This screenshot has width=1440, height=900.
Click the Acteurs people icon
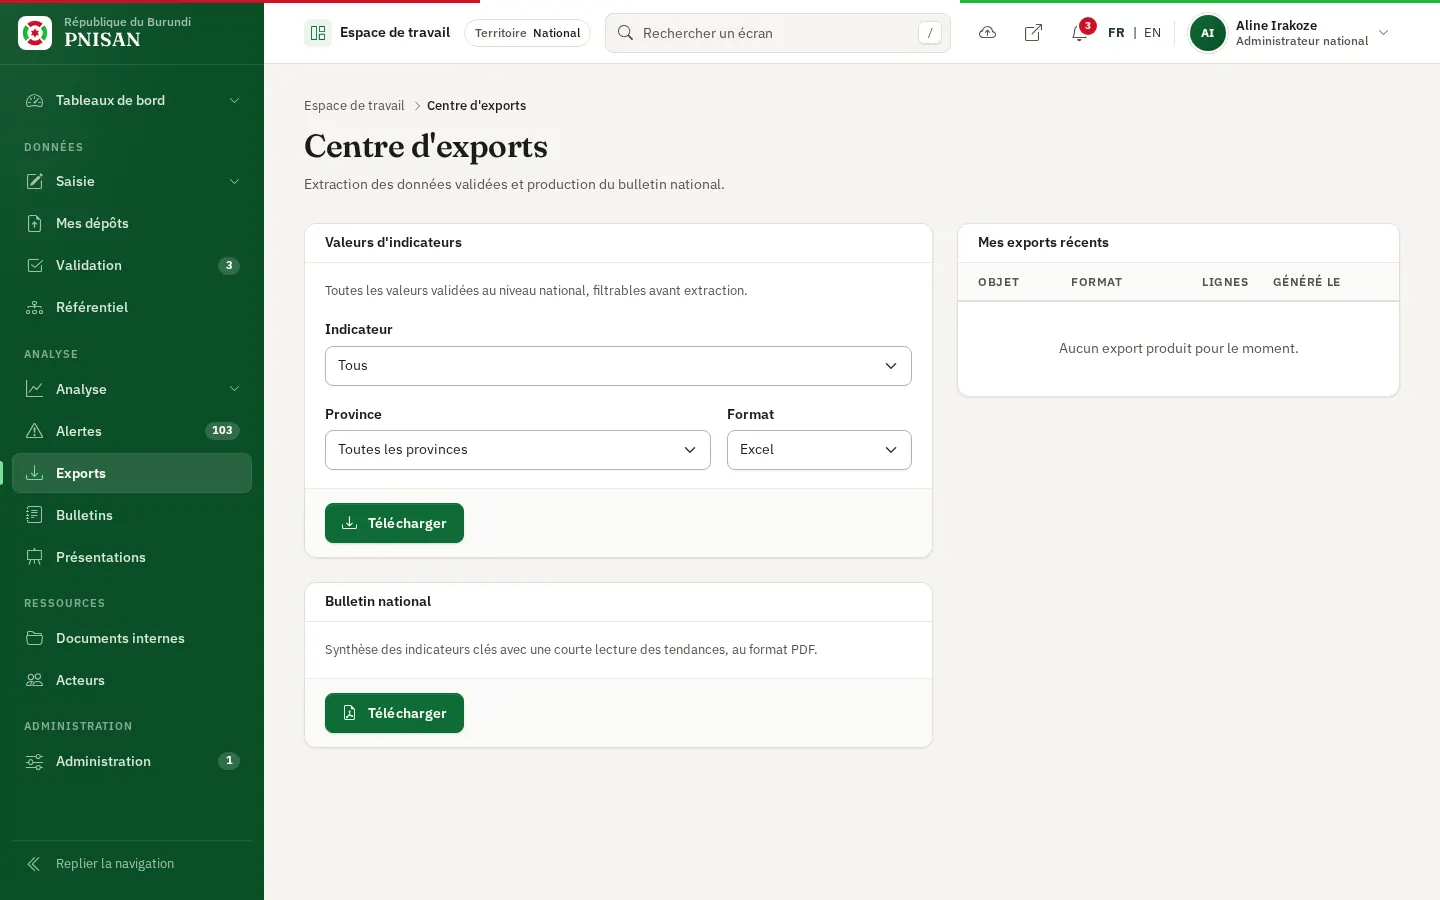[35, 680]
